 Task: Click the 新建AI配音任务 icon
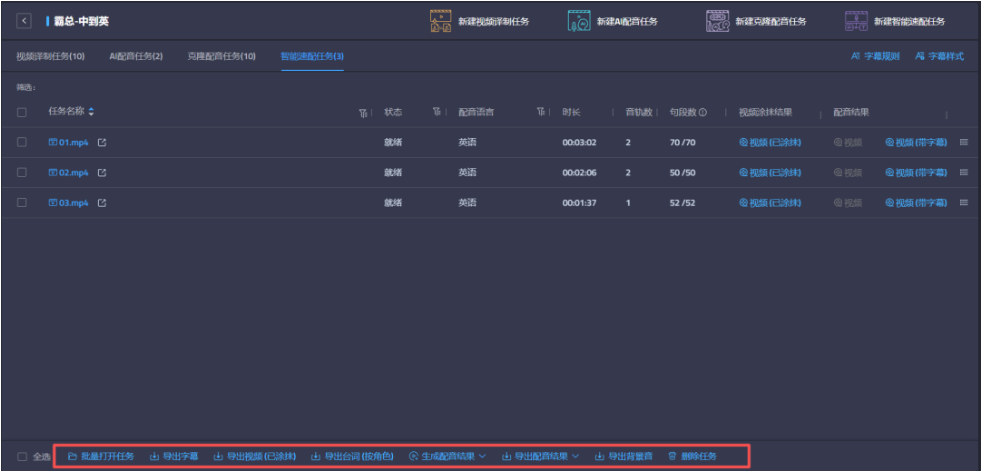[579, 21]
